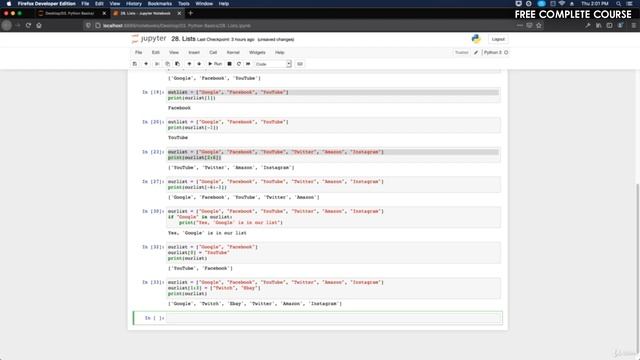Open Jupyter Widgets menu
Viewport: 640px width, 360px height.
click(x=257, y=53)
